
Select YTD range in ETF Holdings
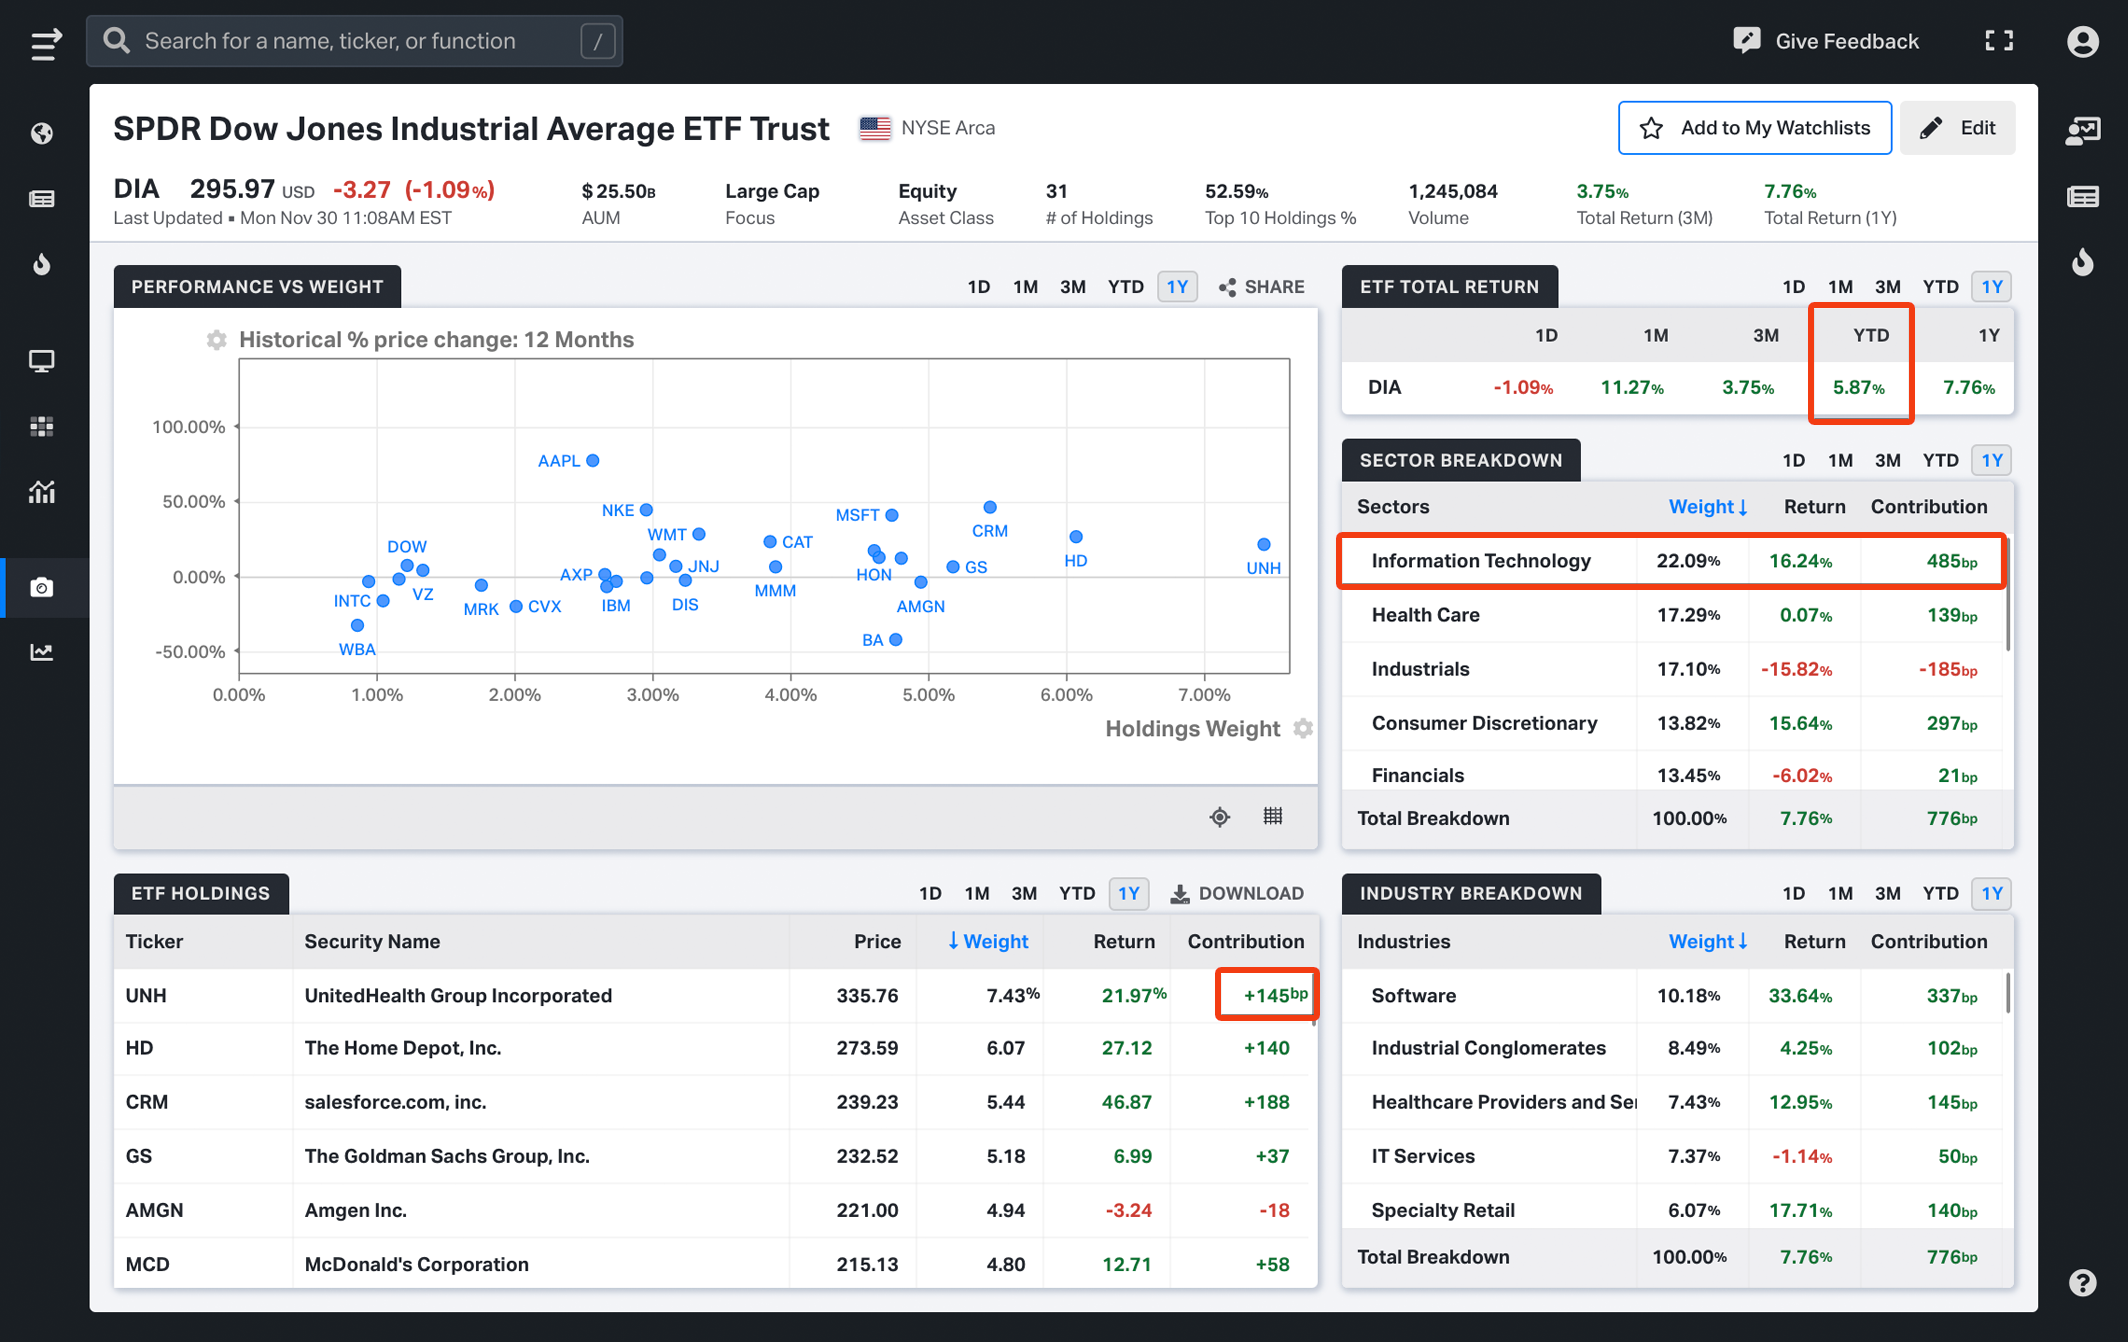[x=1077, y=894]
